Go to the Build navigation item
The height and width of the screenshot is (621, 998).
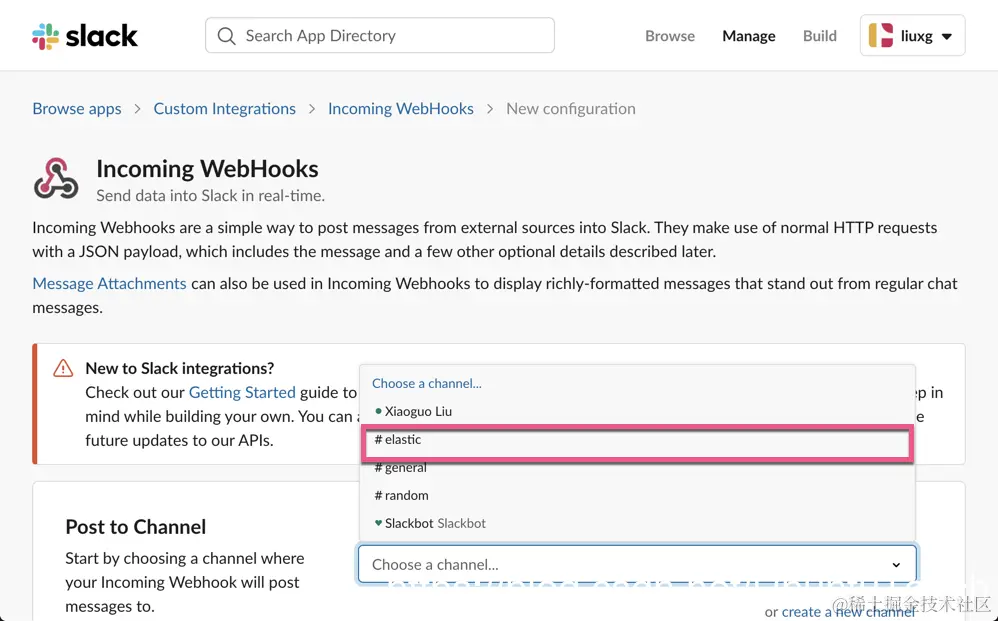820,36
